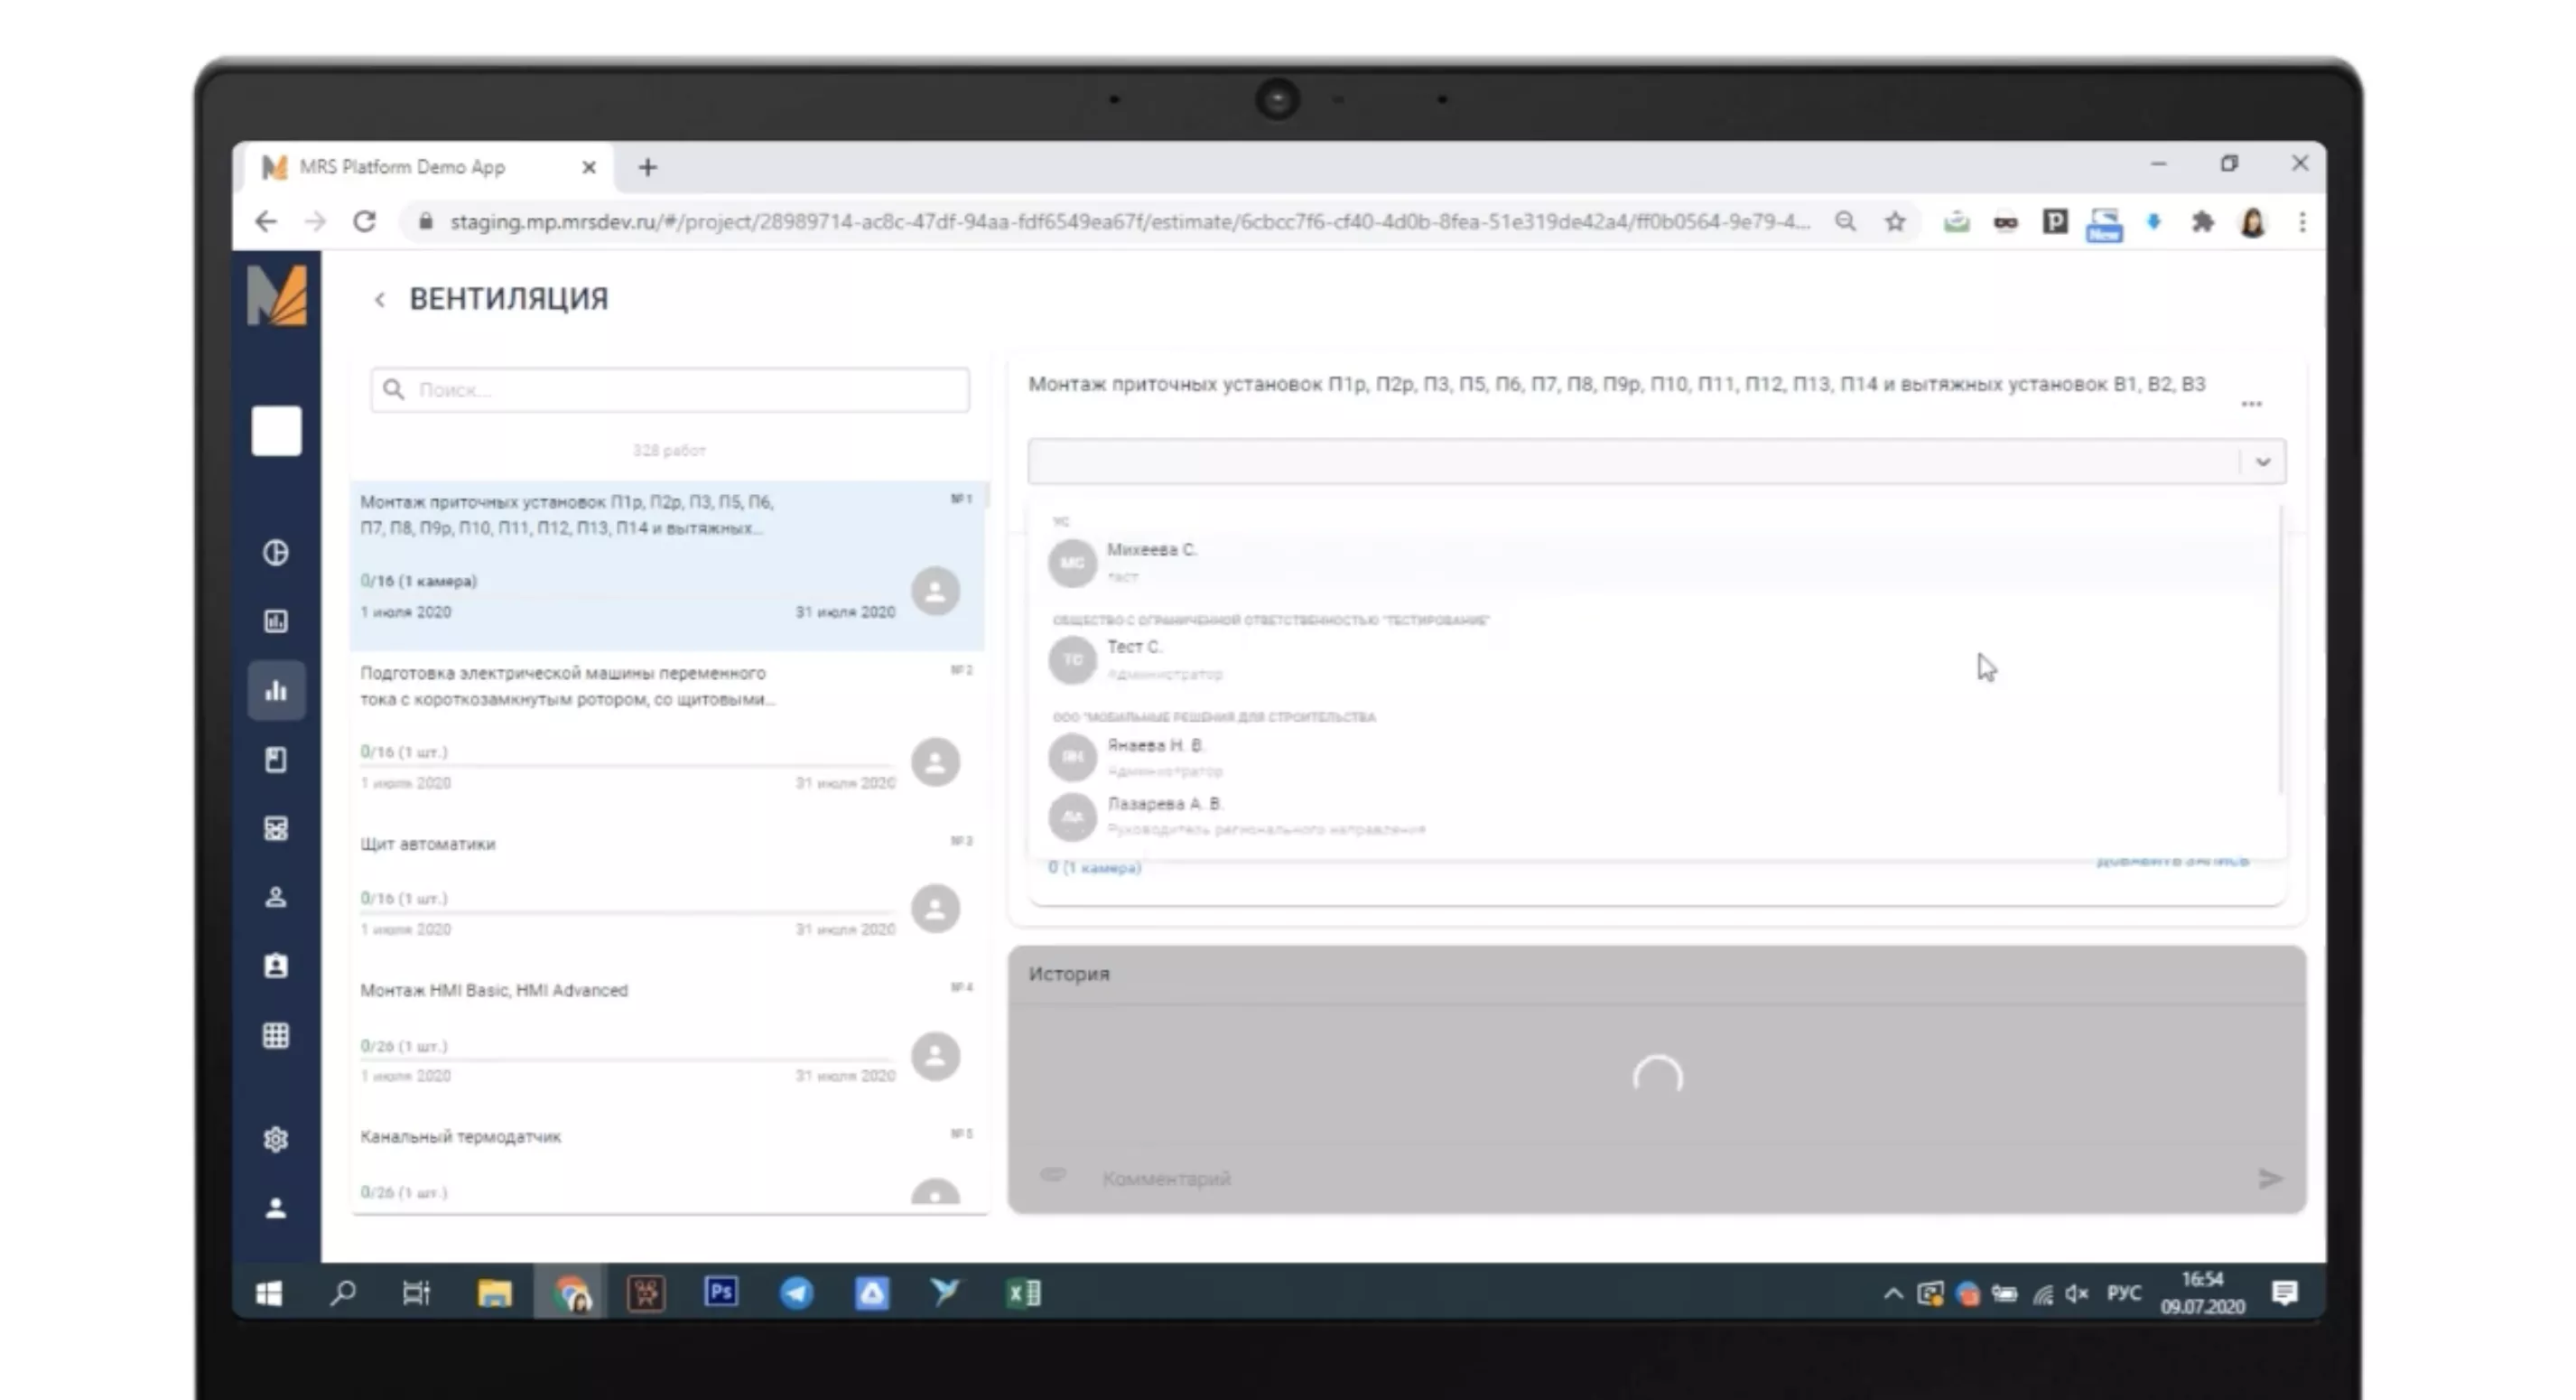
Task: Click the ID badge sidebar icon
Action: 276,966
